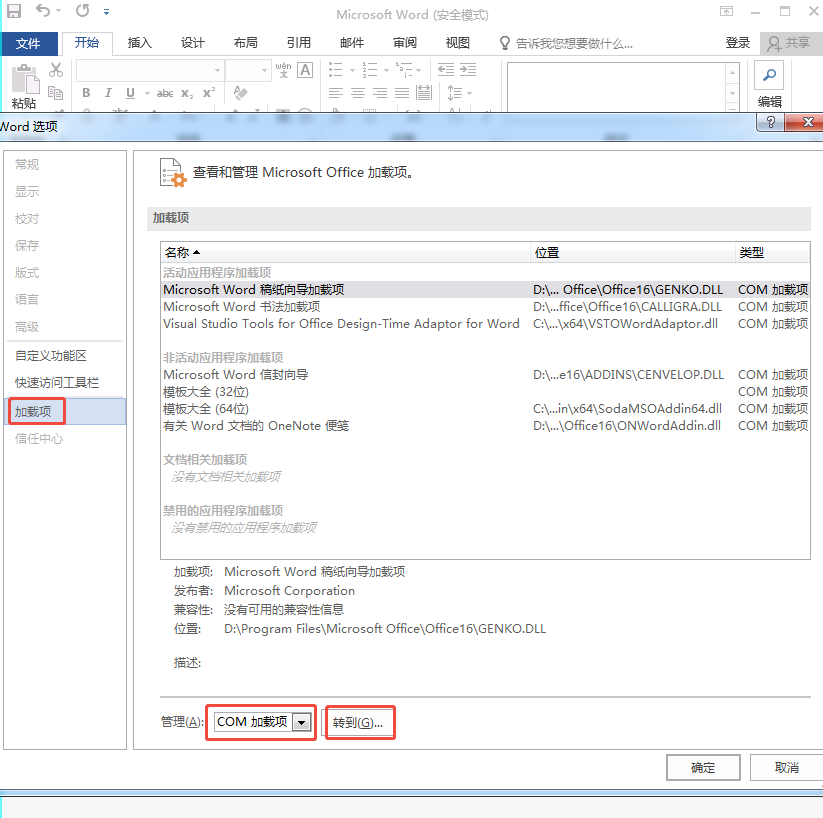Click Align Left icon
Viewport: 823px width, 818px height.
pos(335,93)
